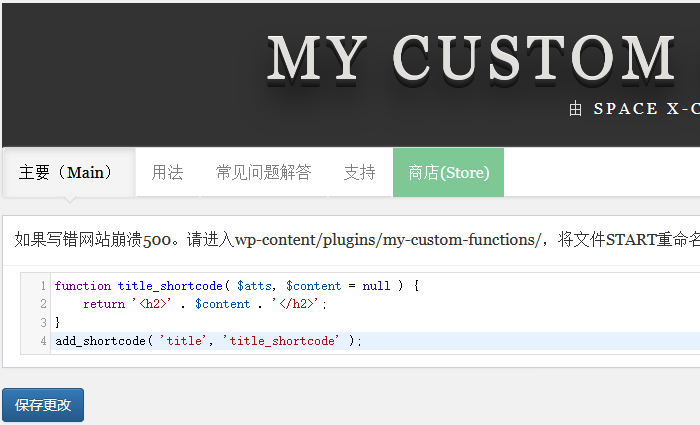Open the 常见问题解答 tab

263,172
